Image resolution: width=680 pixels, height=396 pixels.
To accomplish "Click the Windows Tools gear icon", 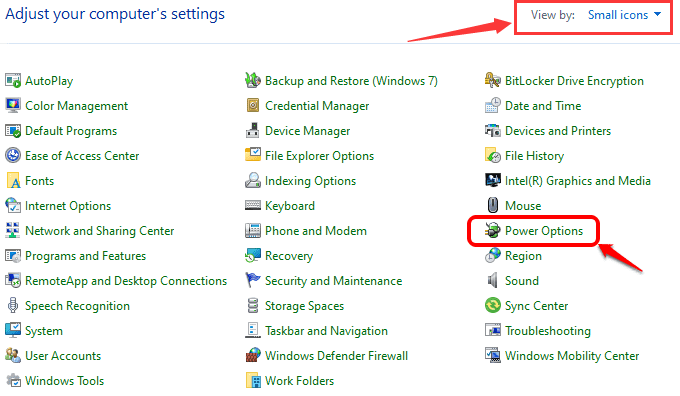I will pos(13,381).
